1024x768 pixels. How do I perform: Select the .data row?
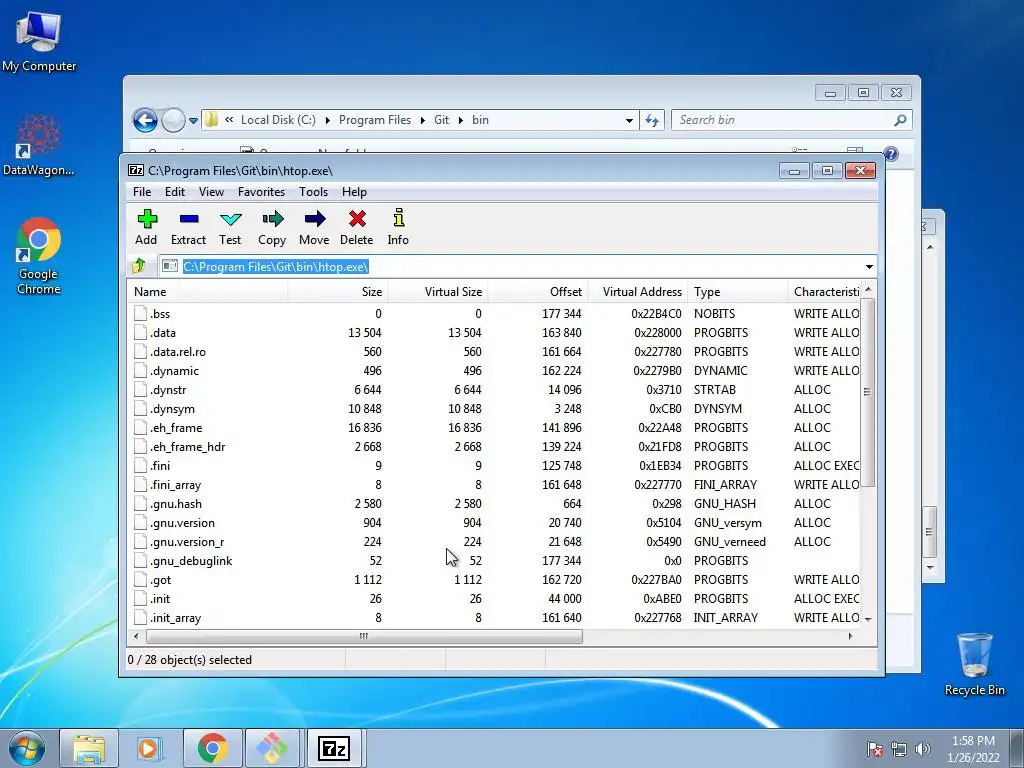pyautogui.click(x=495, y=332)
